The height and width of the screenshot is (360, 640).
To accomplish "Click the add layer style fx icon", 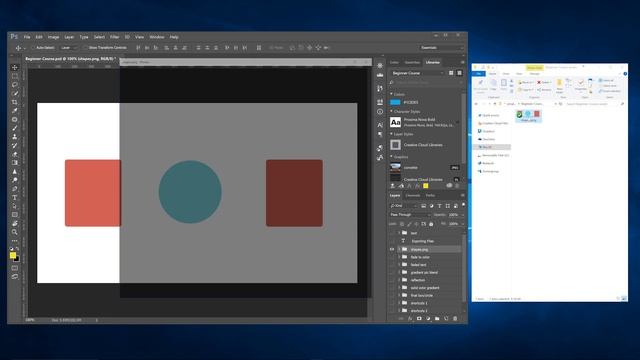I will point(410,319).
